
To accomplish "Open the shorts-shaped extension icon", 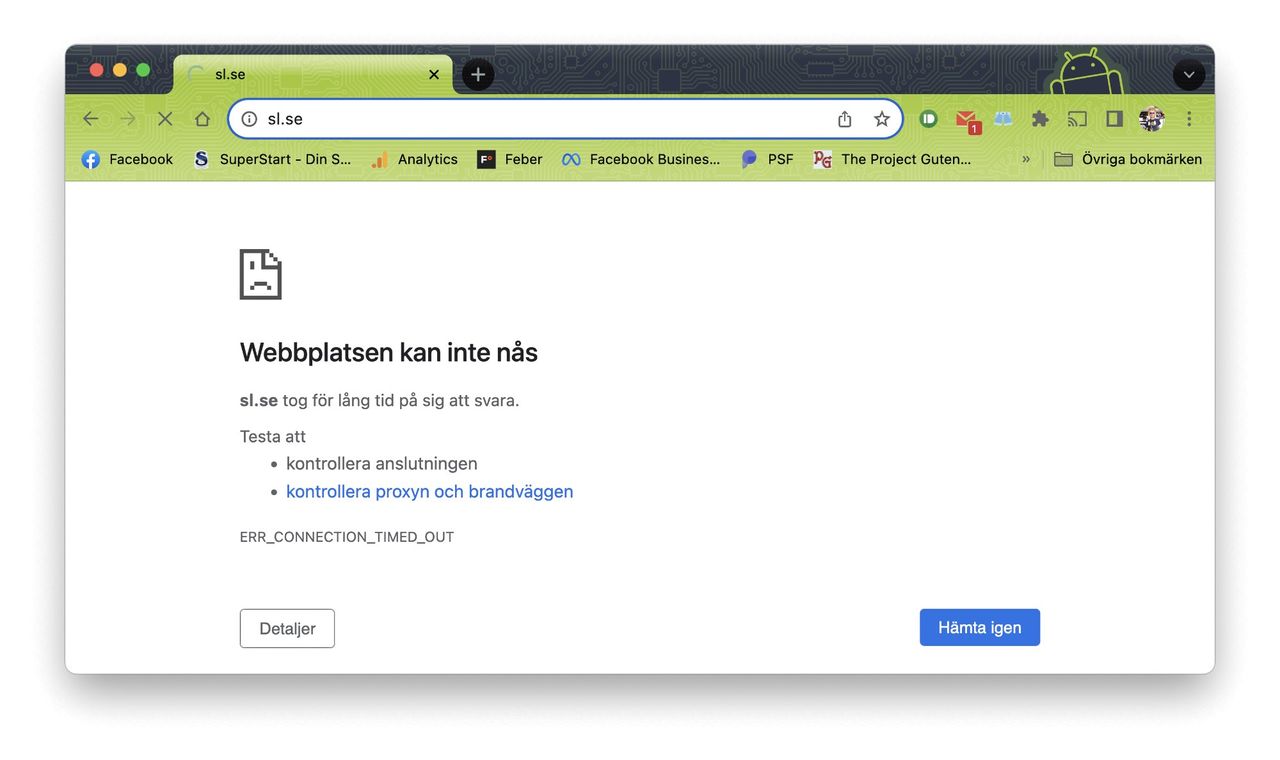I will [x=1002, y=118].
